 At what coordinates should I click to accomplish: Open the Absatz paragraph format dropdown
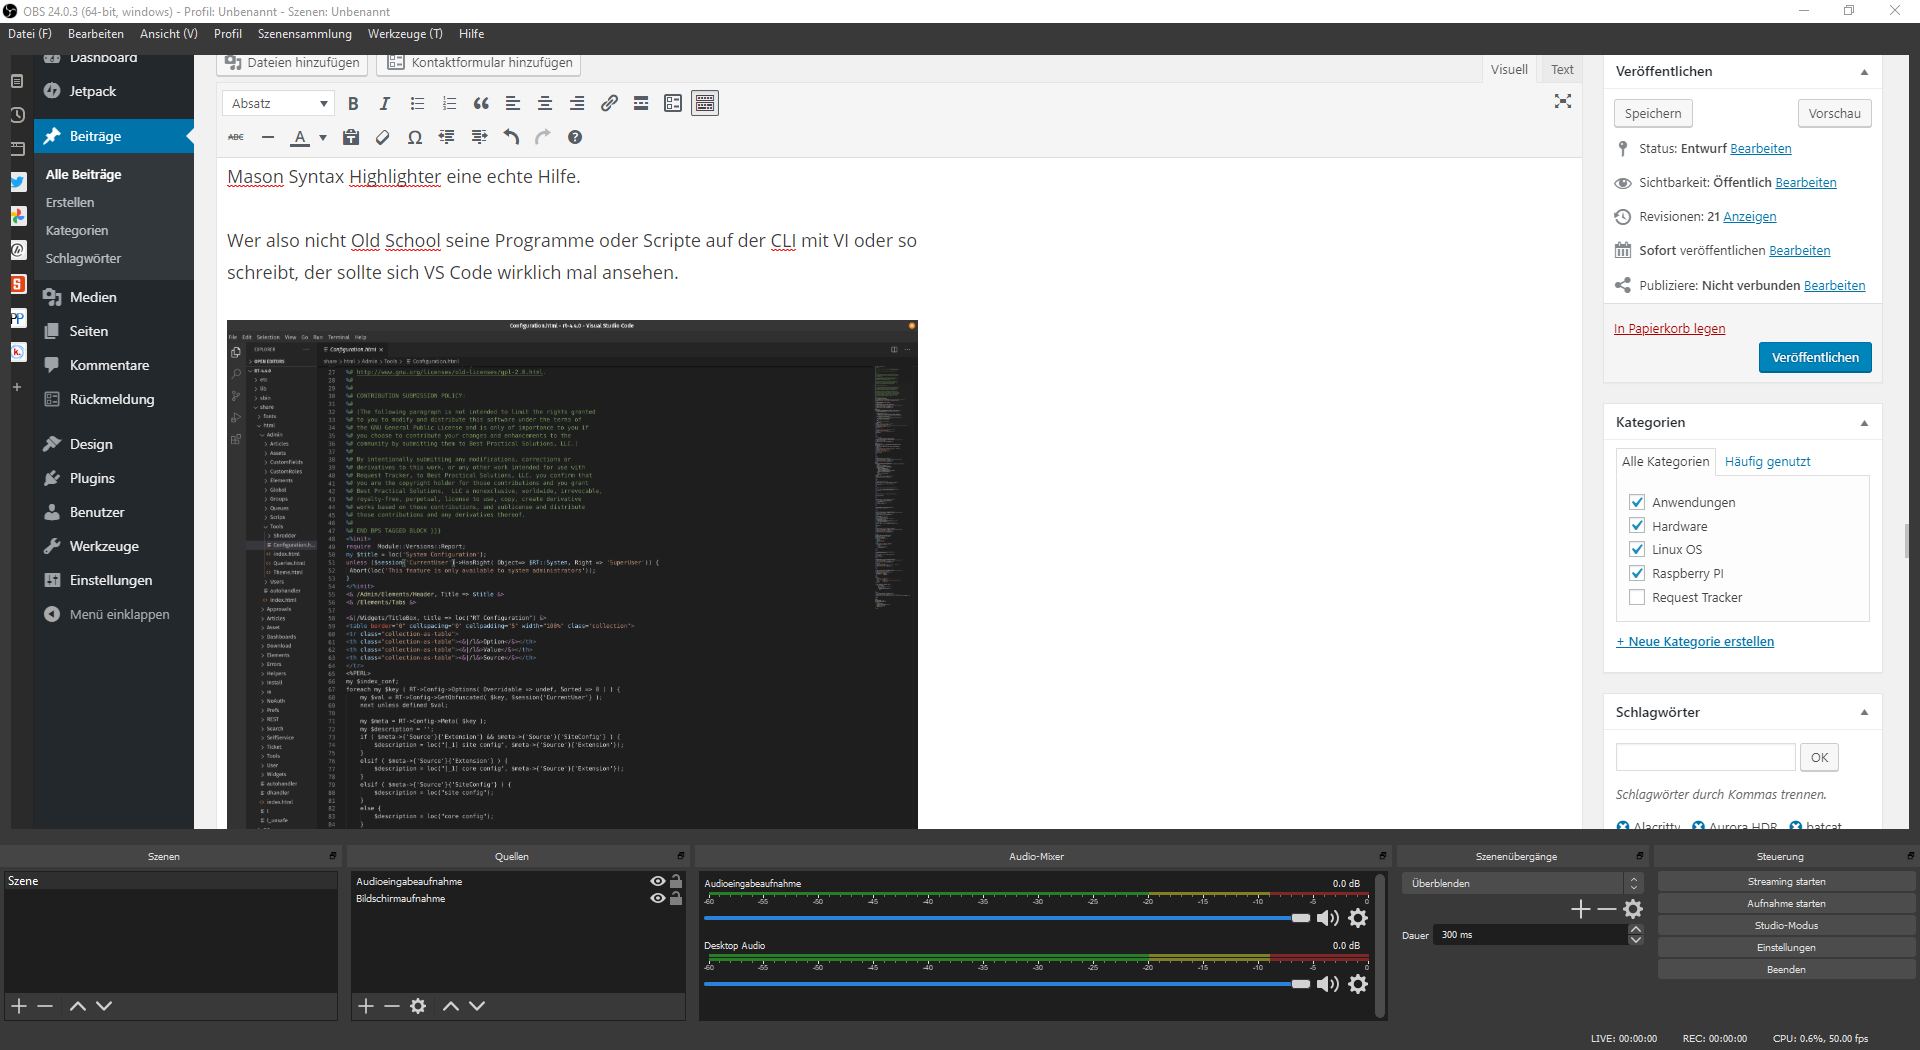(x=279, y=104)
